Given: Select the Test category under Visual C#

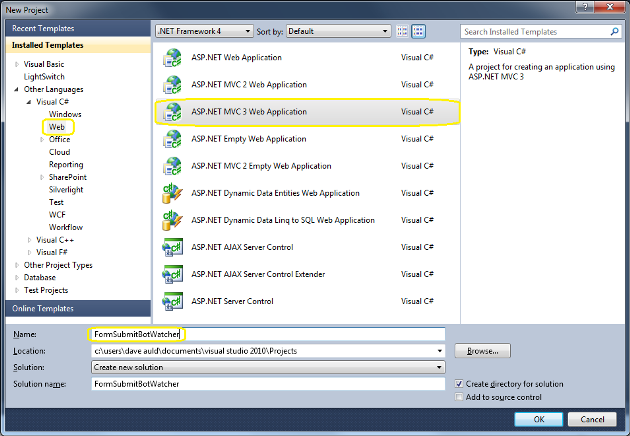Looking at the screenshot, I should [x=56, y=202].
